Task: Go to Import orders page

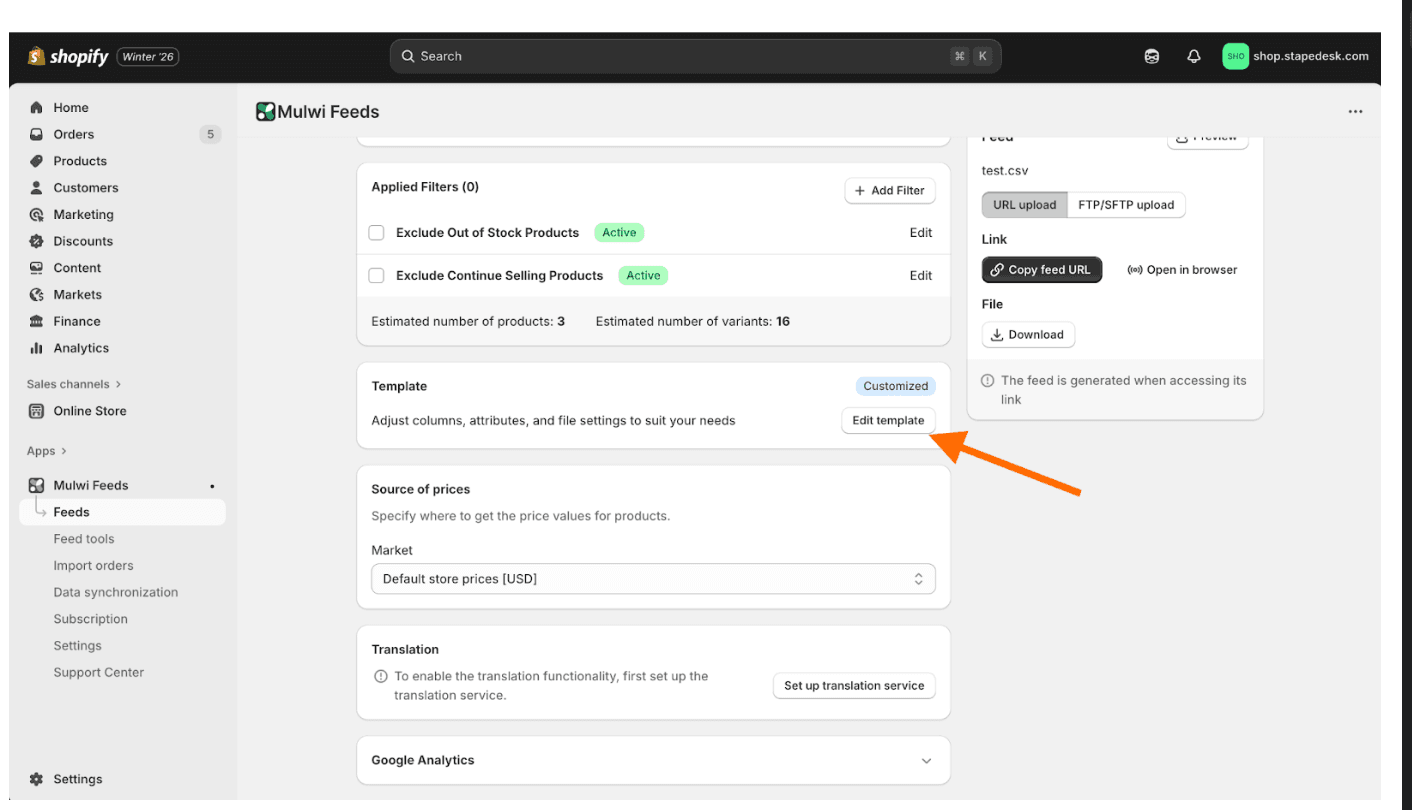Action: (x=93, y=566)
